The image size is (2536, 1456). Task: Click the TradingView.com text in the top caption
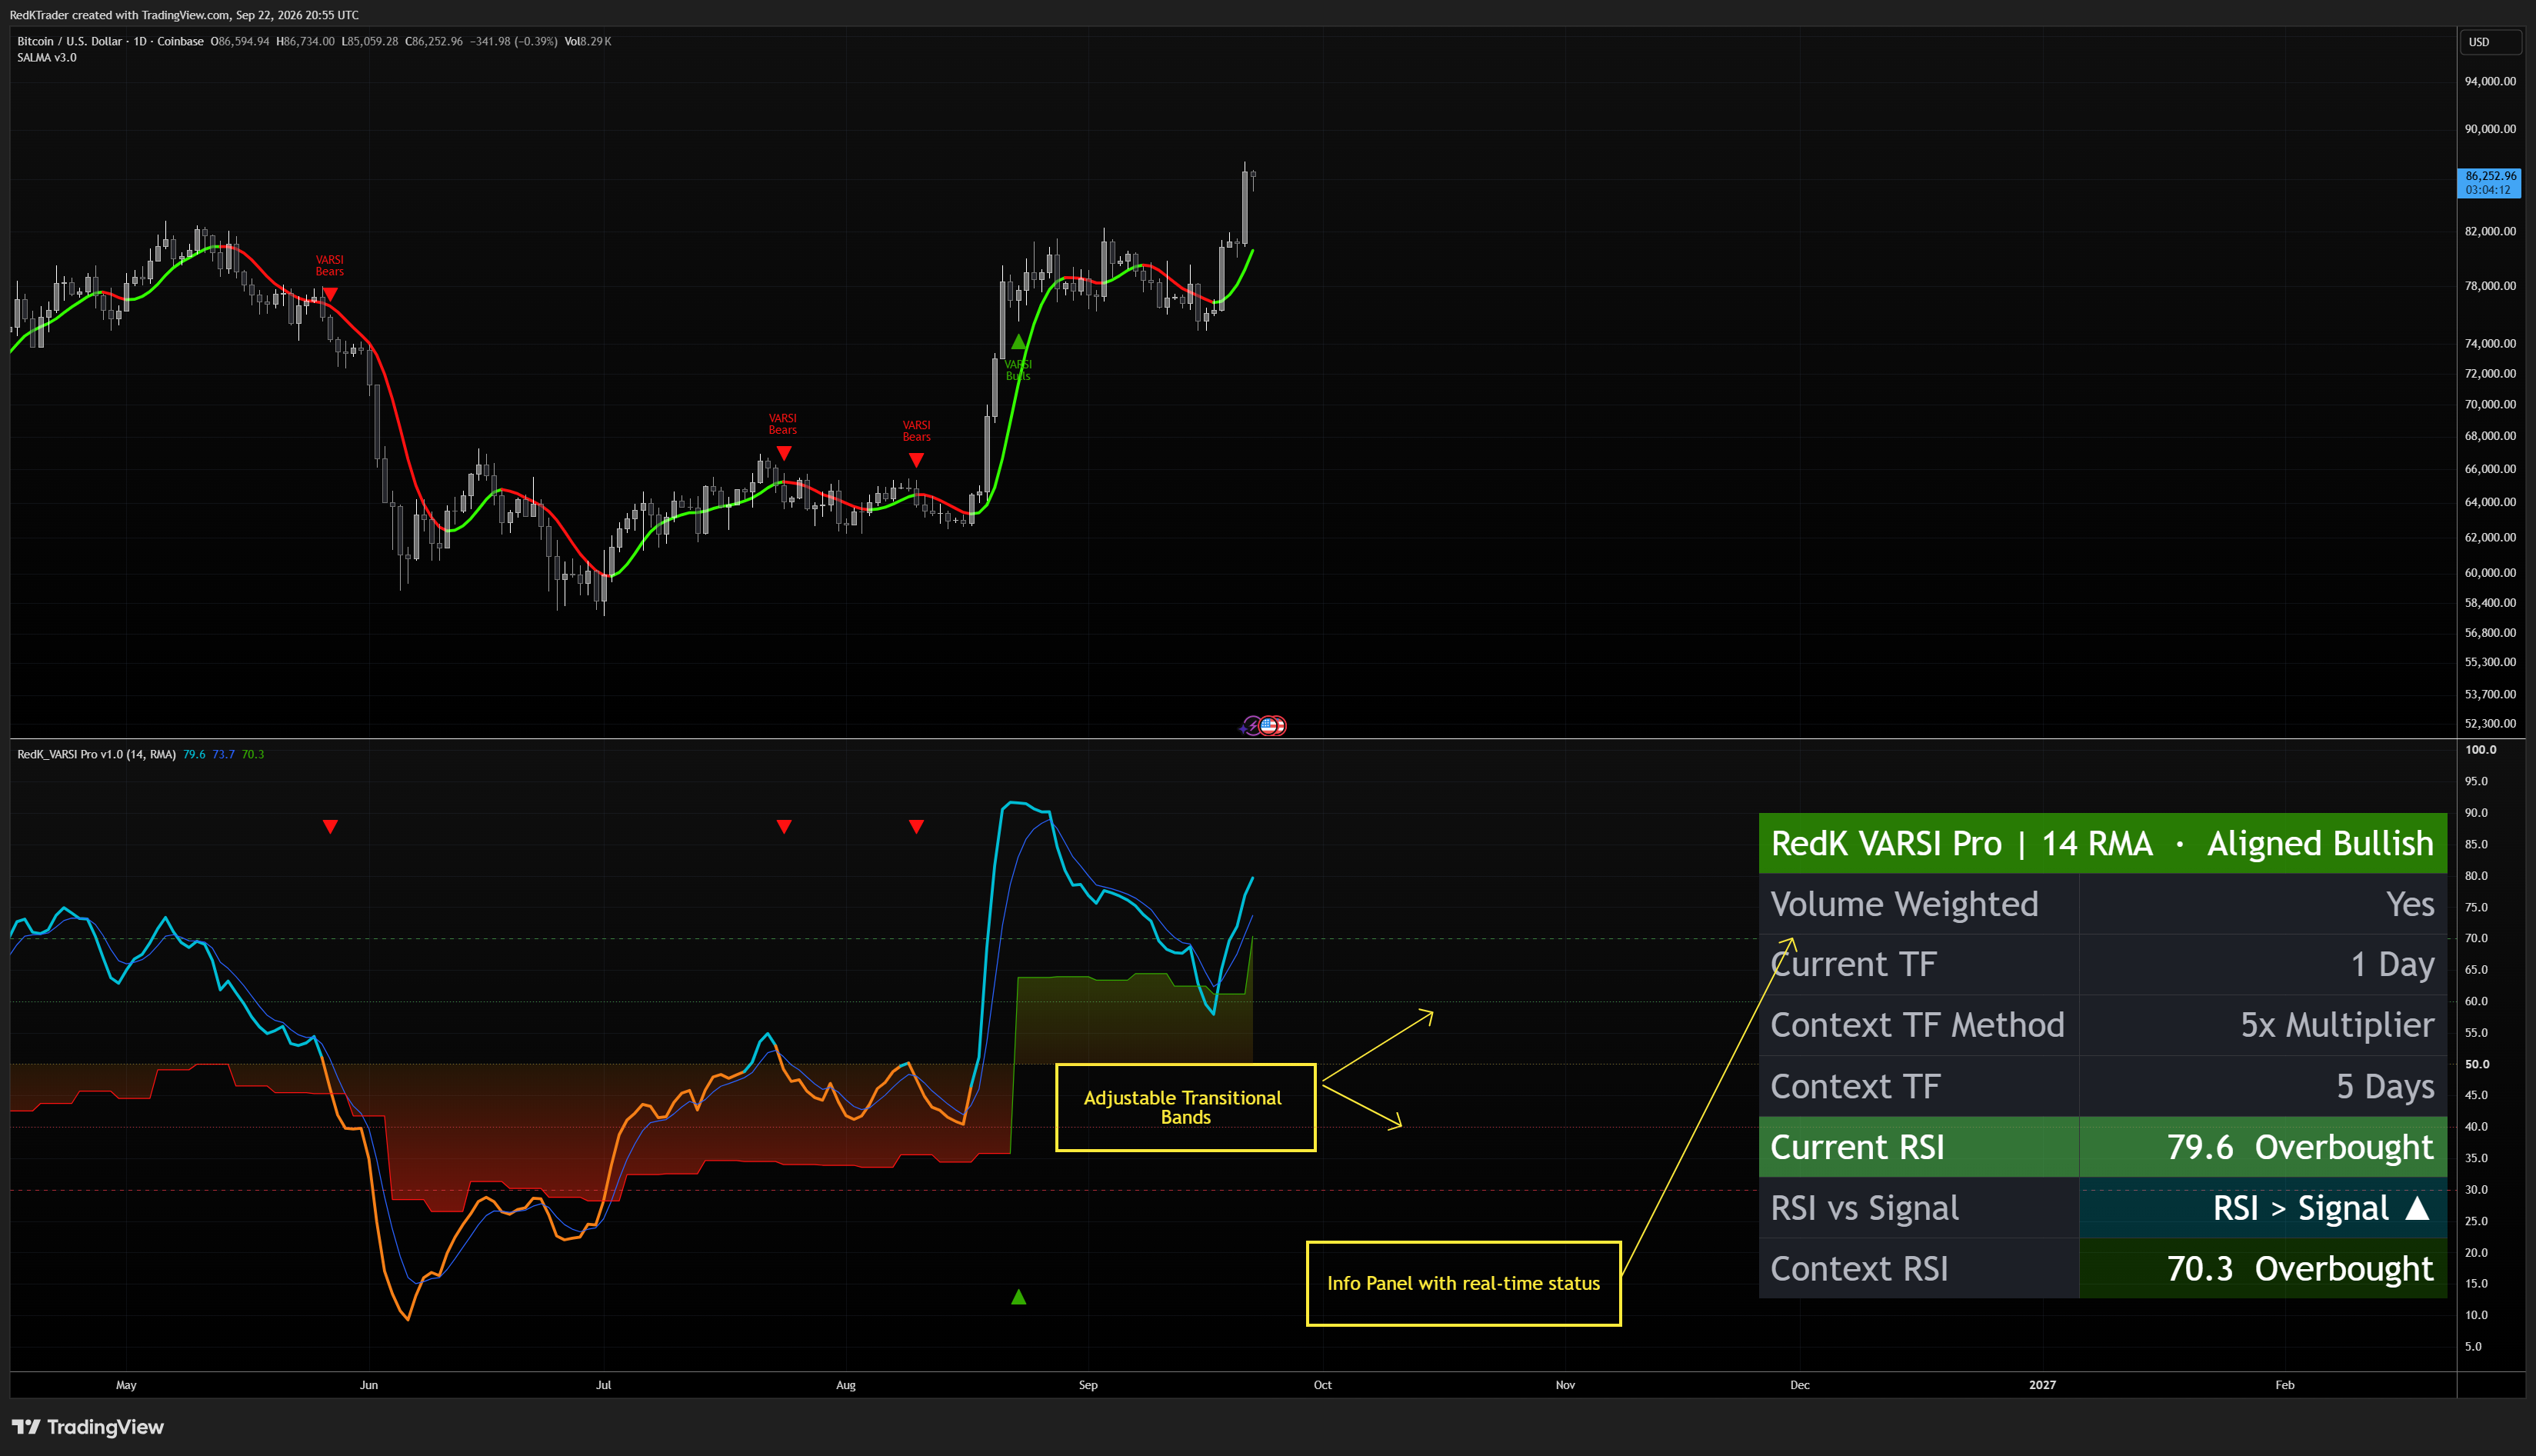click(x=185, y=15)
